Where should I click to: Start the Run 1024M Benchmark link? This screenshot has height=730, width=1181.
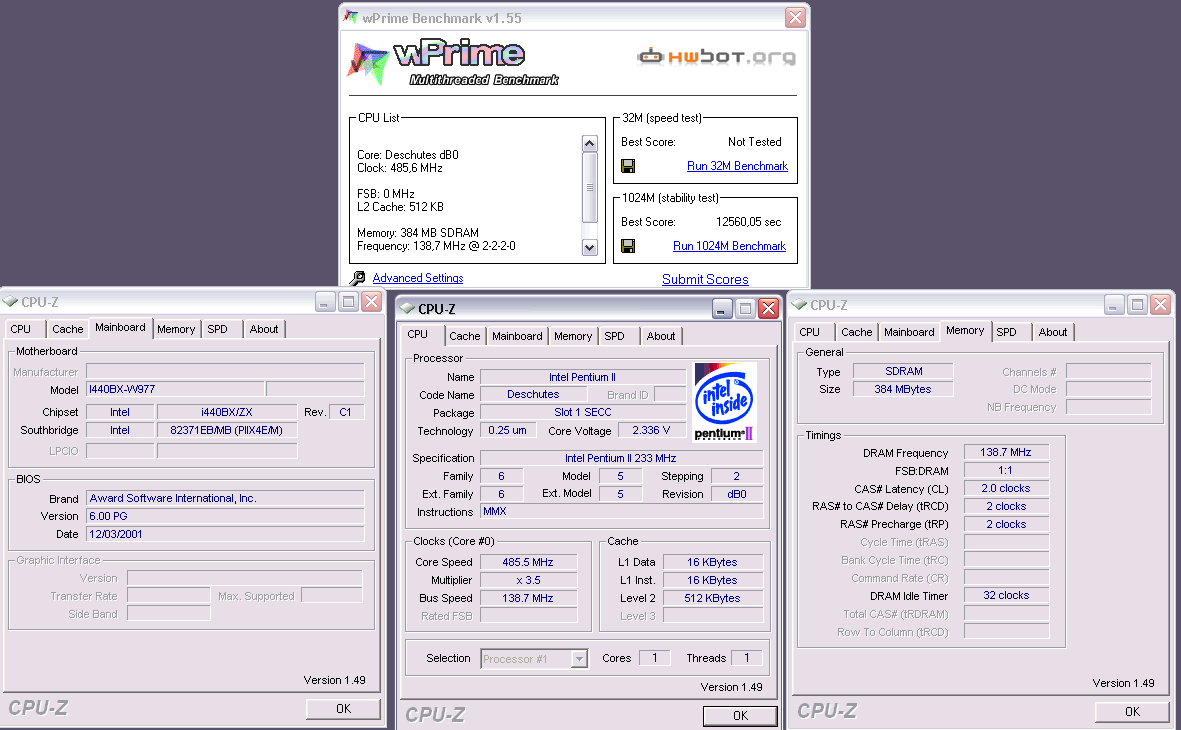coord(729,246)
